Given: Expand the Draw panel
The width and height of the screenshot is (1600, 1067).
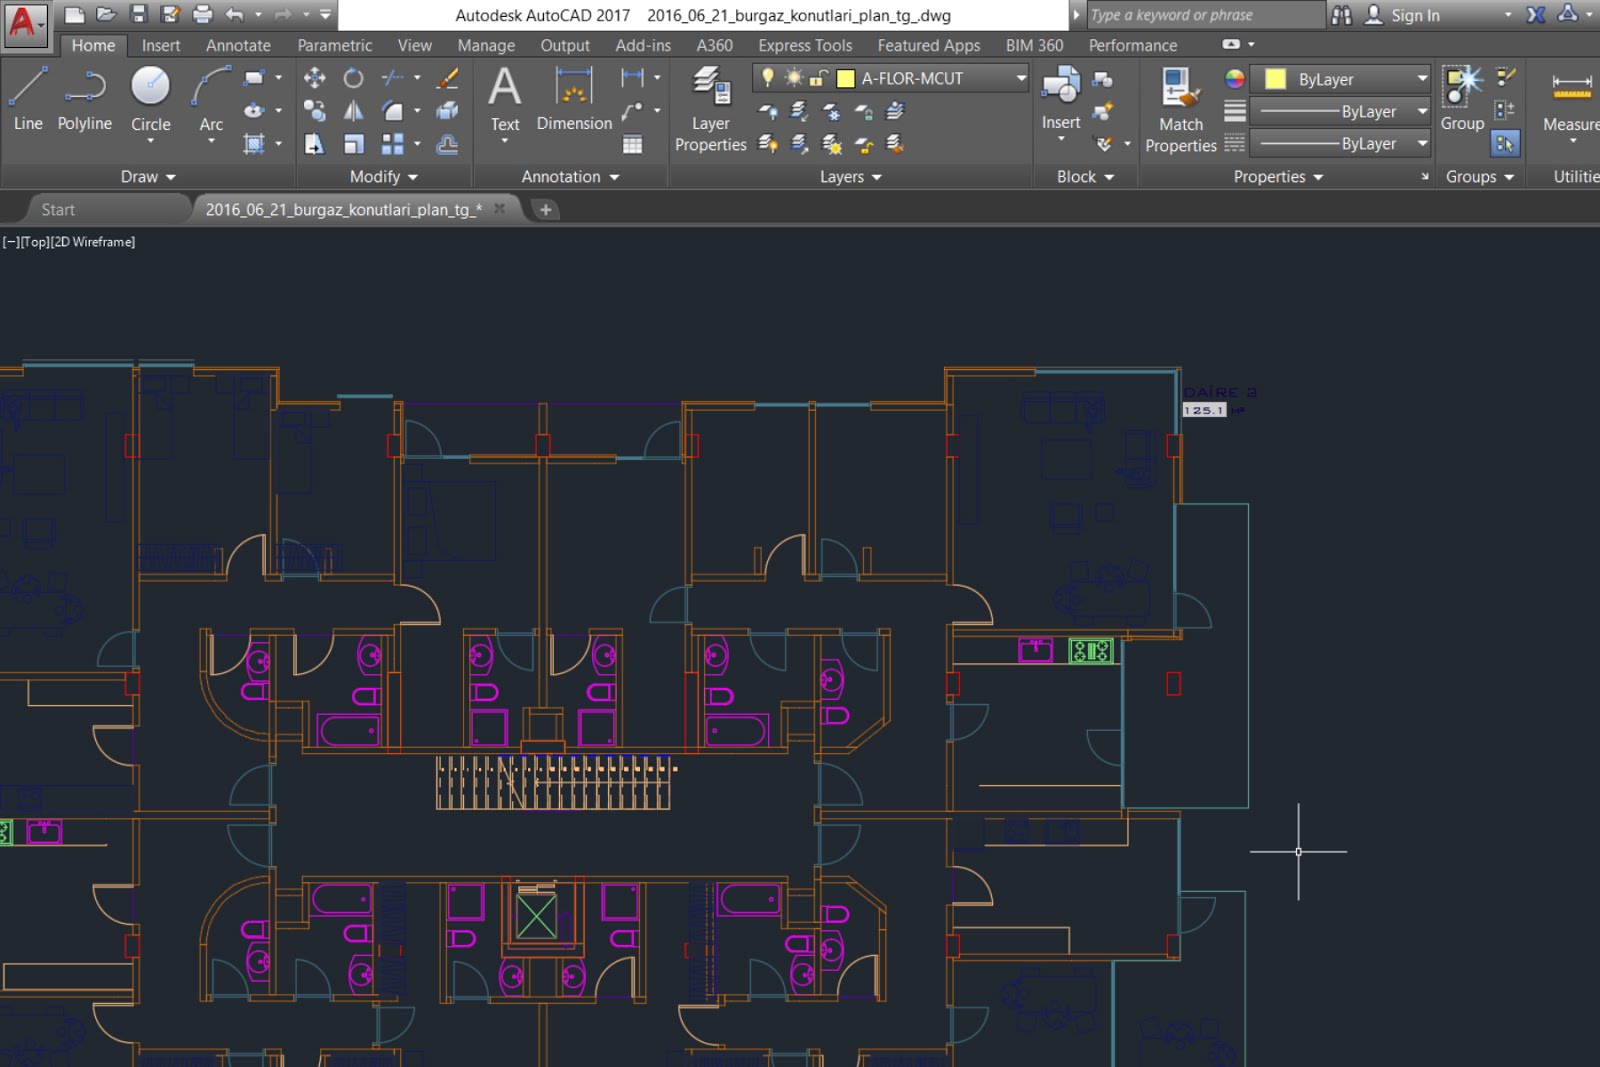Looking at the screenshot, I should click(x=148, y=177).
